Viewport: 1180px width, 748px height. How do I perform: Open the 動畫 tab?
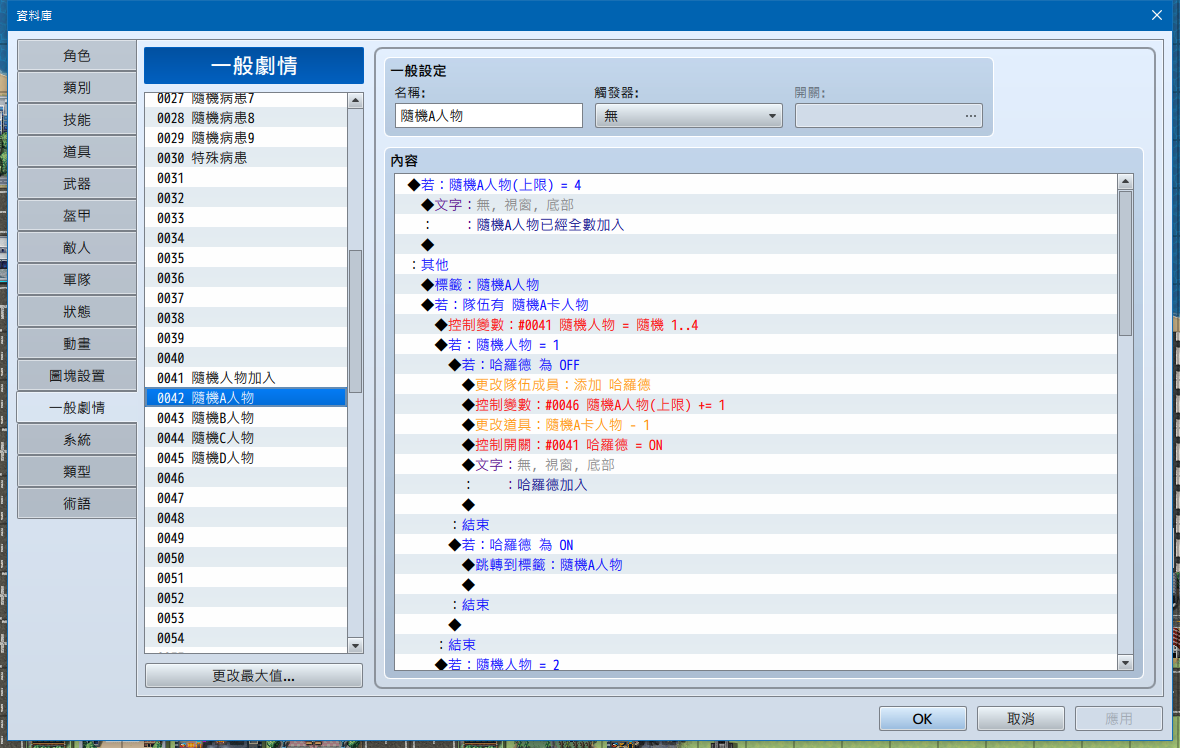click(x=77, y=344)
